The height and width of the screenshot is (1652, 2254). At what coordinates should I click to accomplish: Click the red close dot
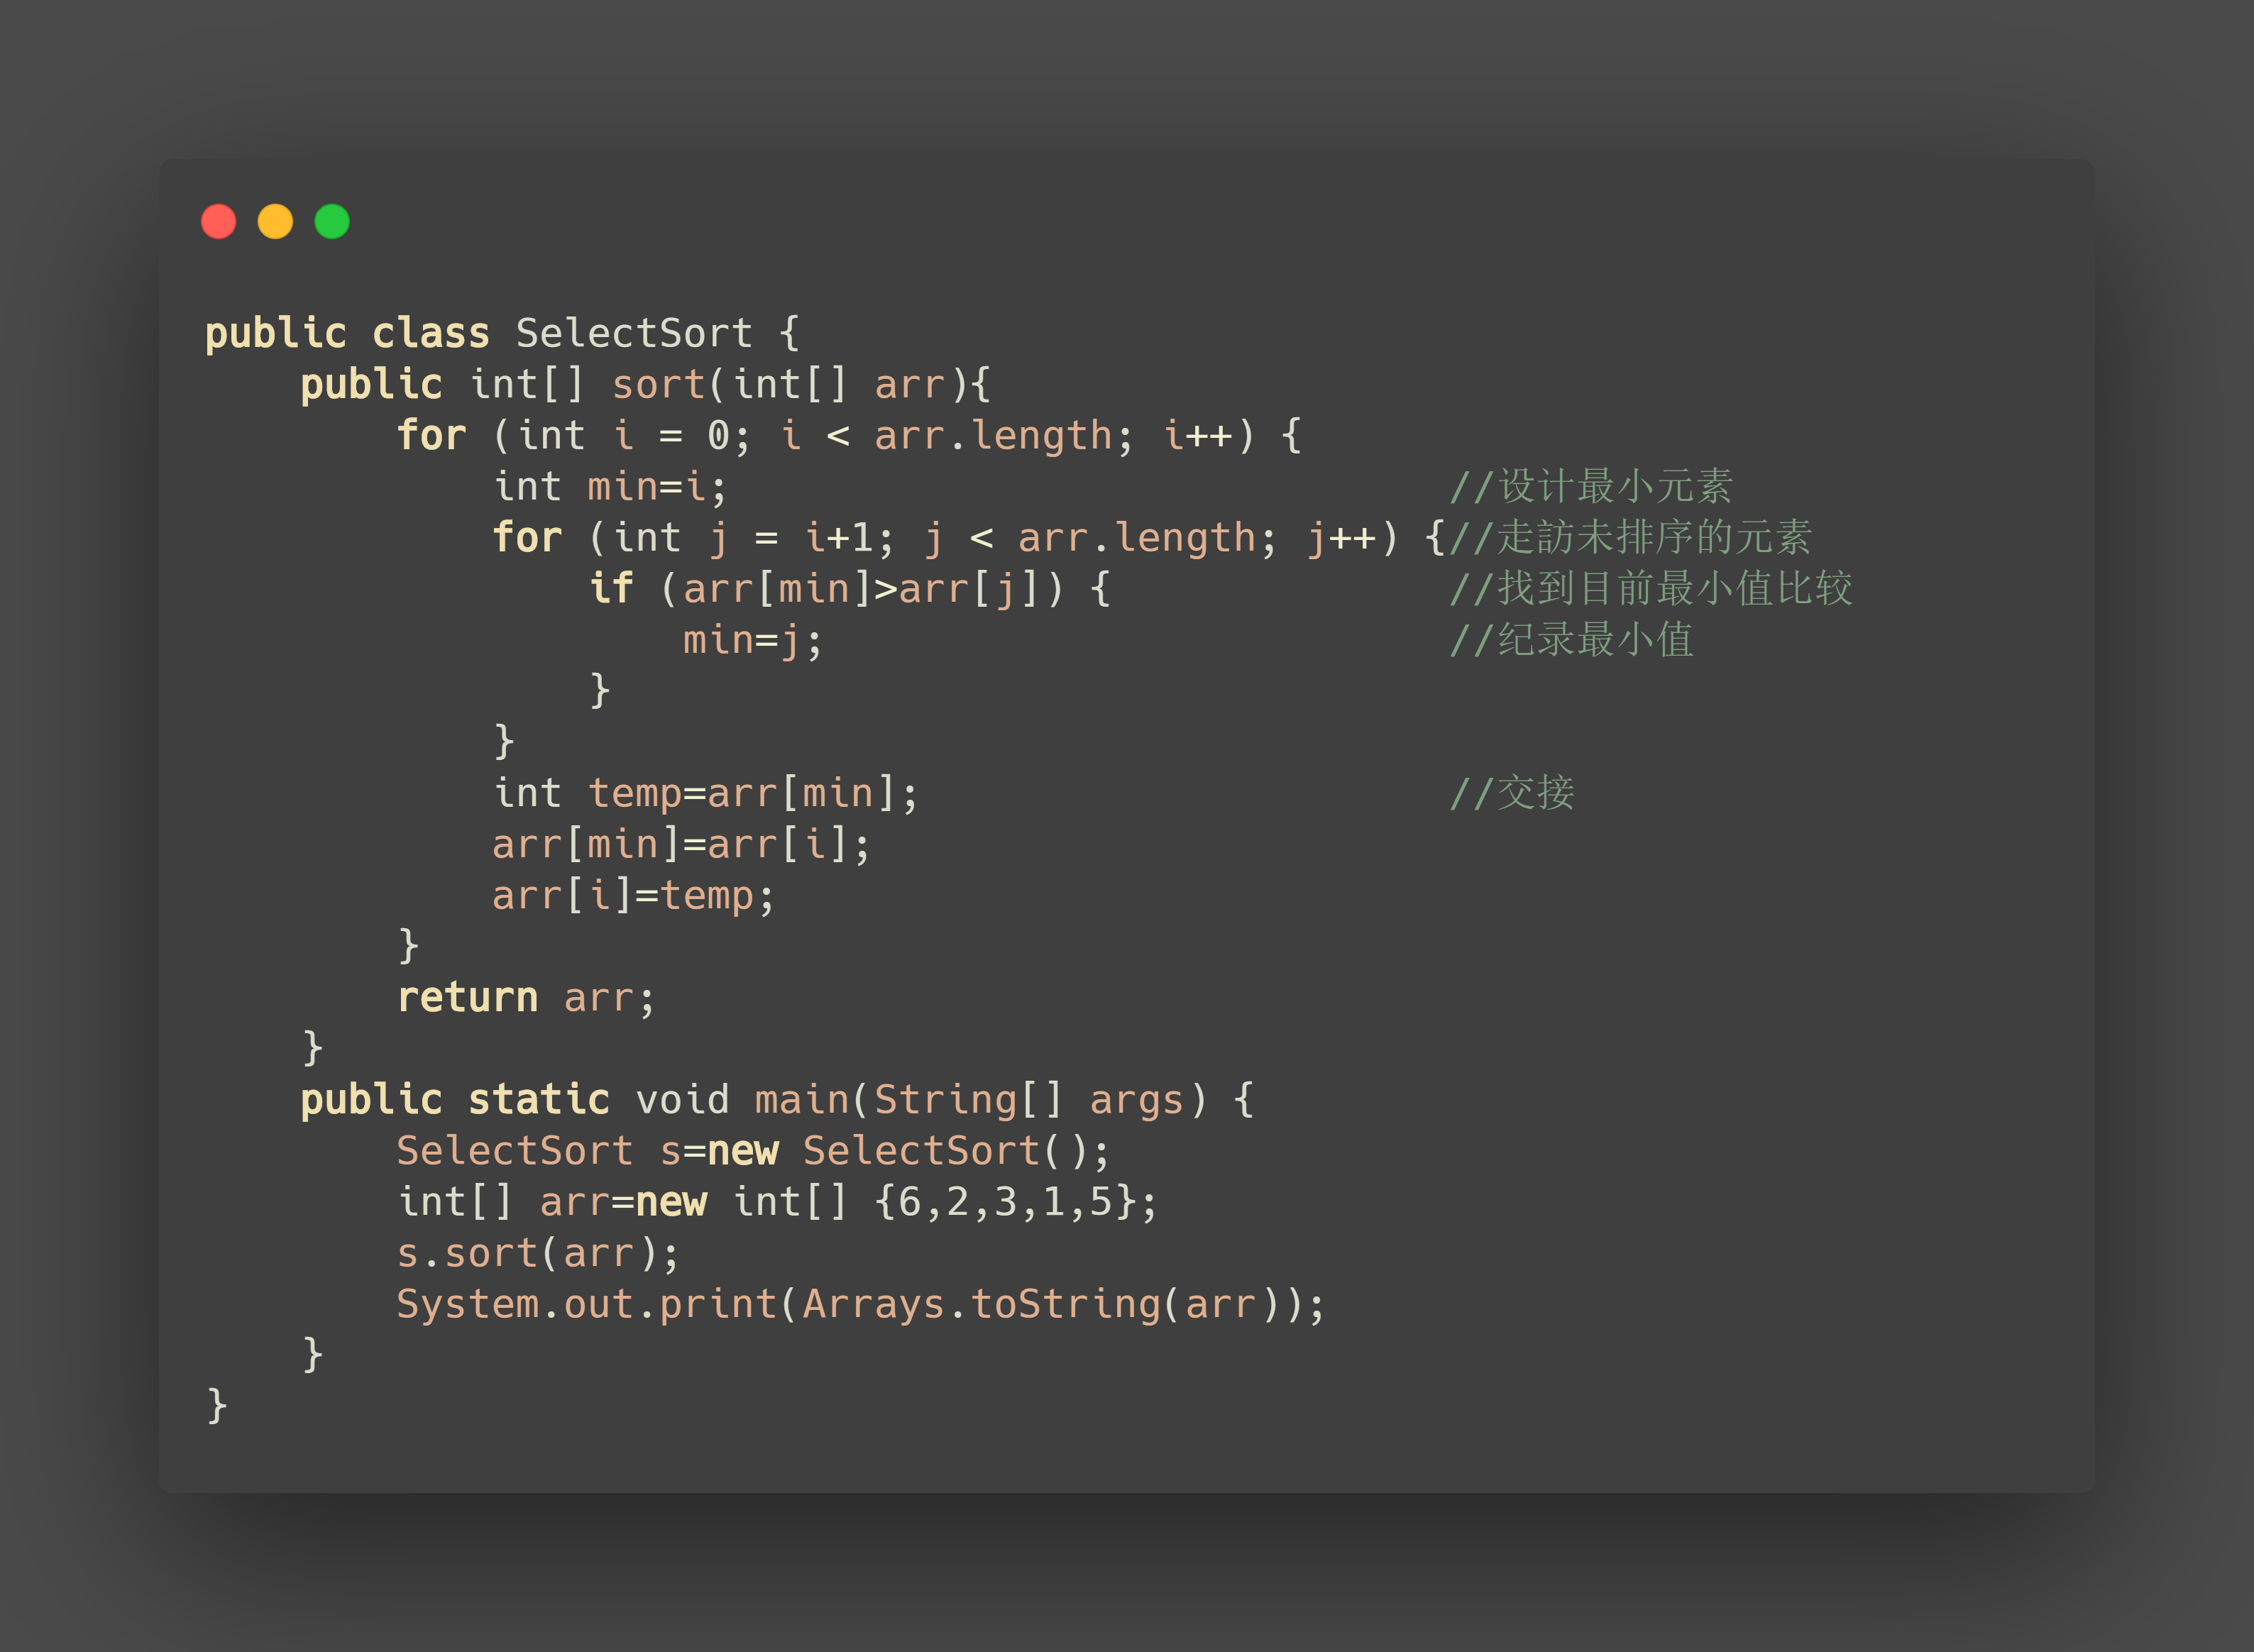click(218, 221)
